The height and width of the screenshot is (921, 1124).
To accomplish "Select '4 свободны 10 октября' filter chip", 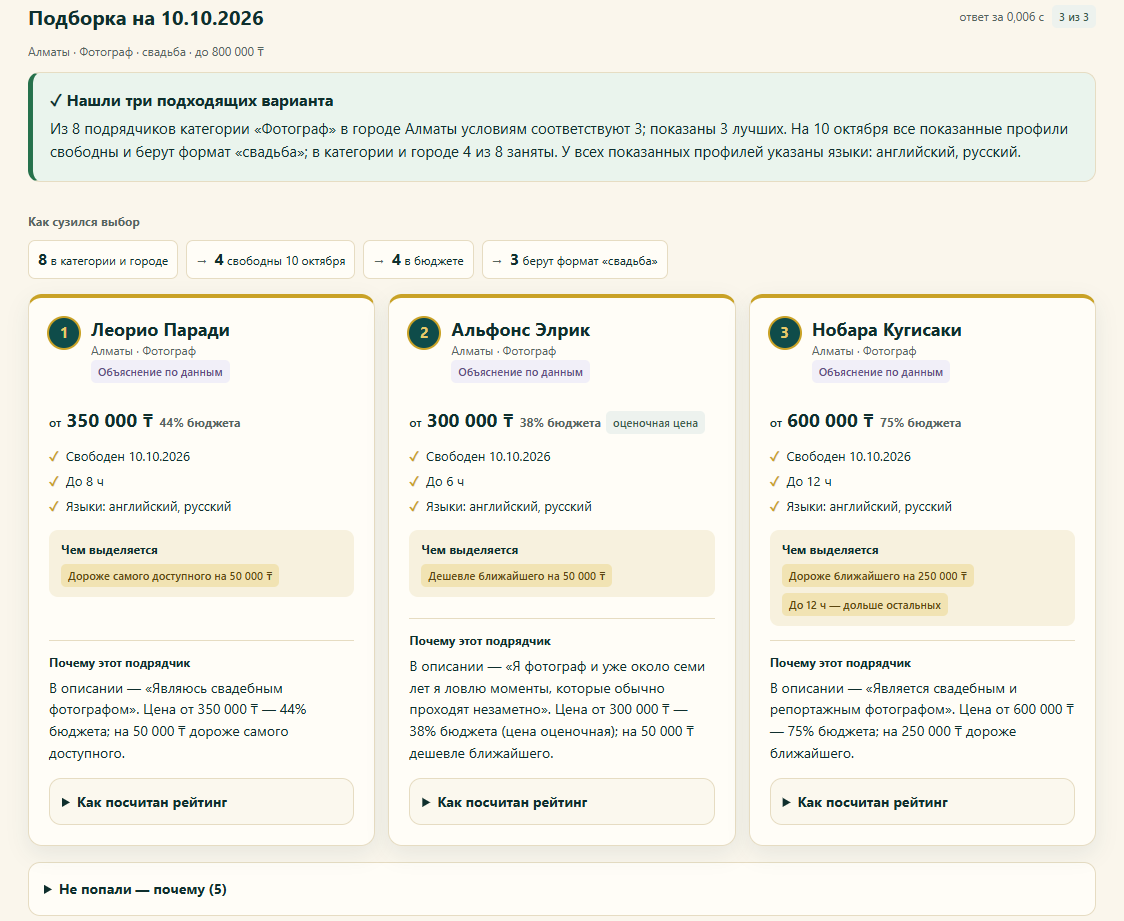I will (x=270, y=260).
